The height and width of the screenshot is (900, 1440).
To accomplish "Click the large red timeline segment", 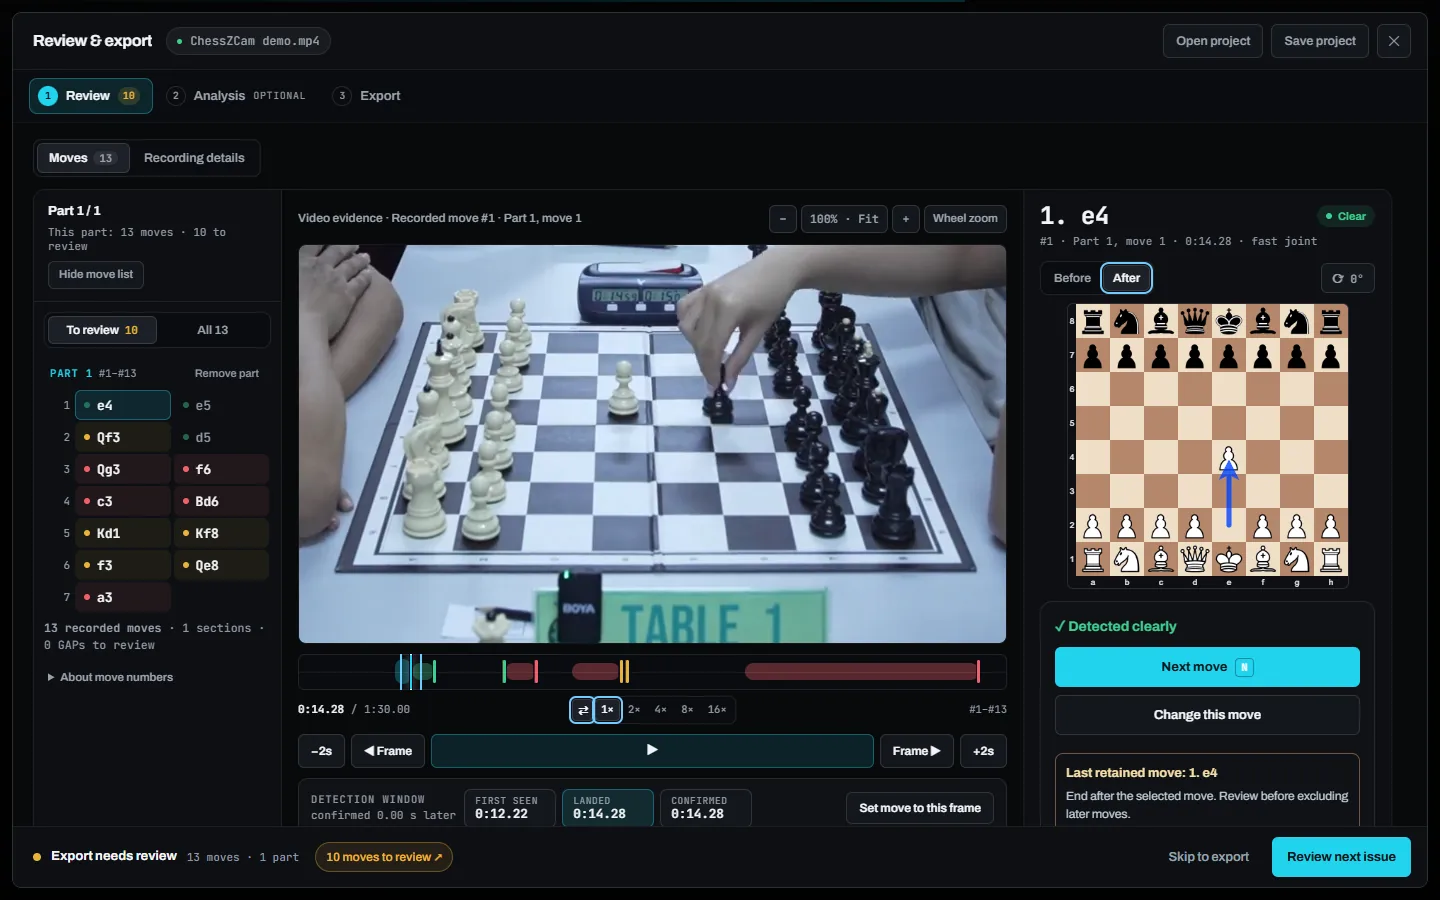I will pos(861,672).
